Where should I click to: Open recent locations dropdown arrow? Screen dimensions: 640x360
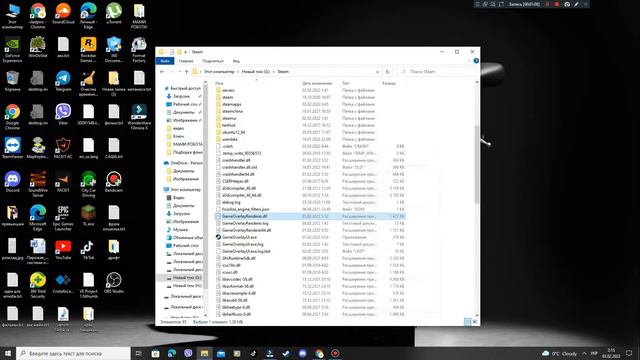179,72
